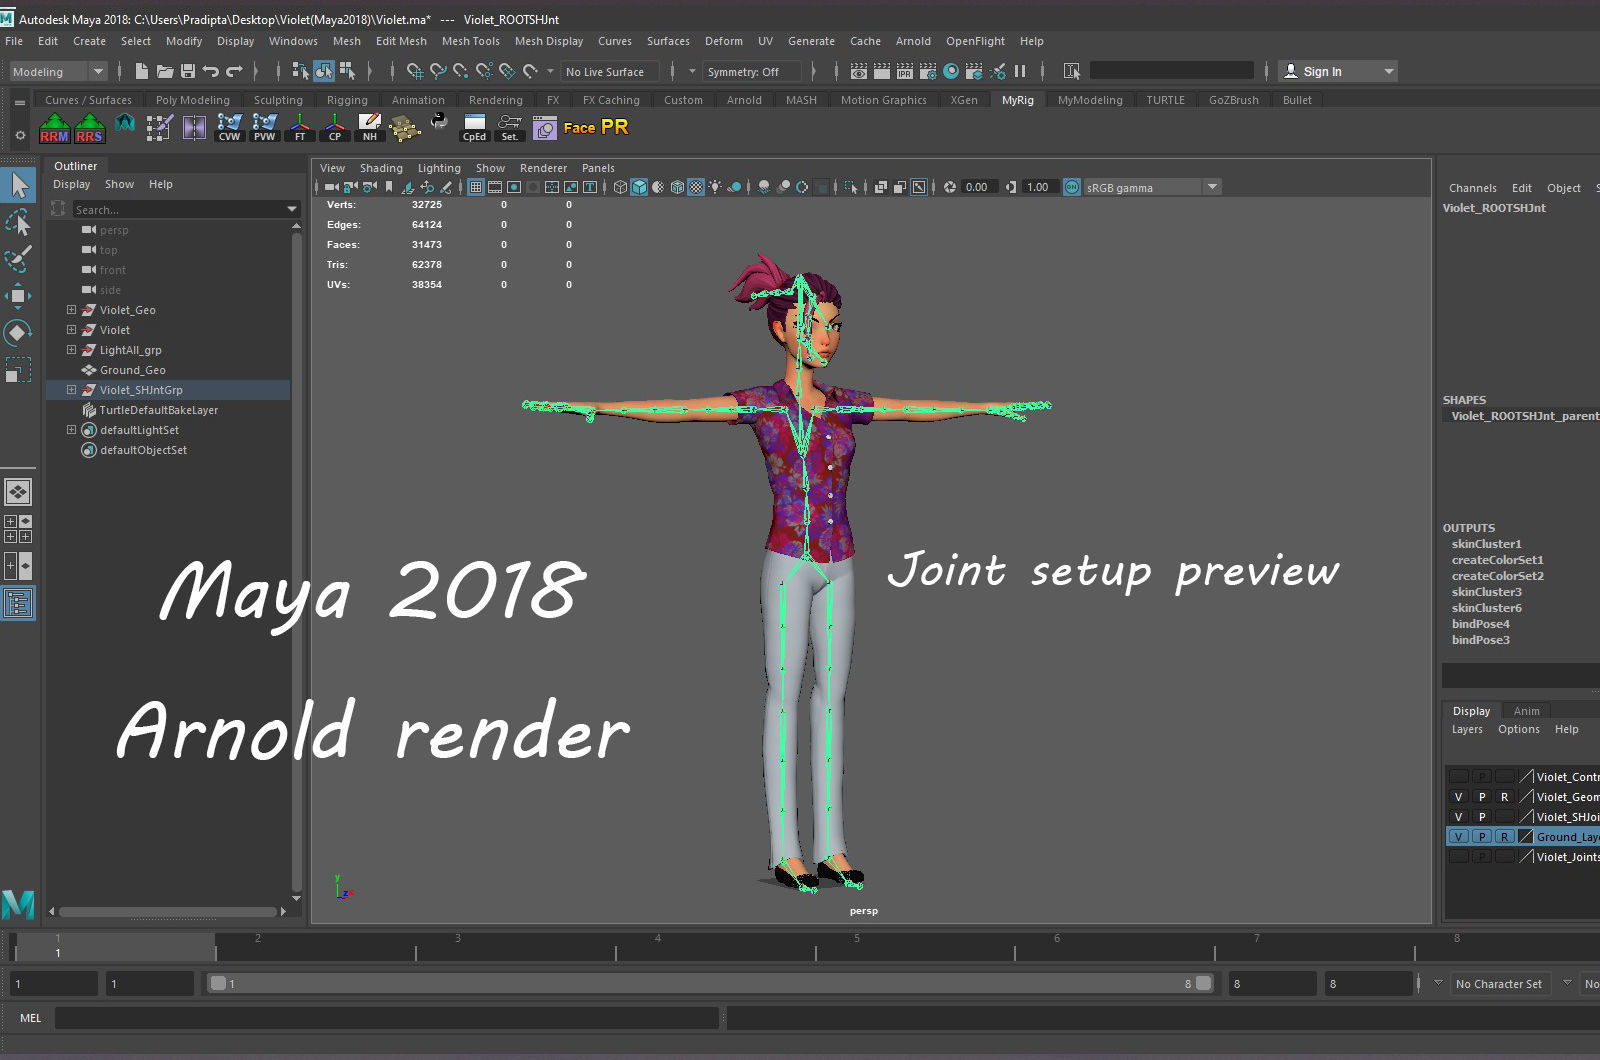
Task: Open the Face PR shelf tool
Action: click(x=596, y=128)
